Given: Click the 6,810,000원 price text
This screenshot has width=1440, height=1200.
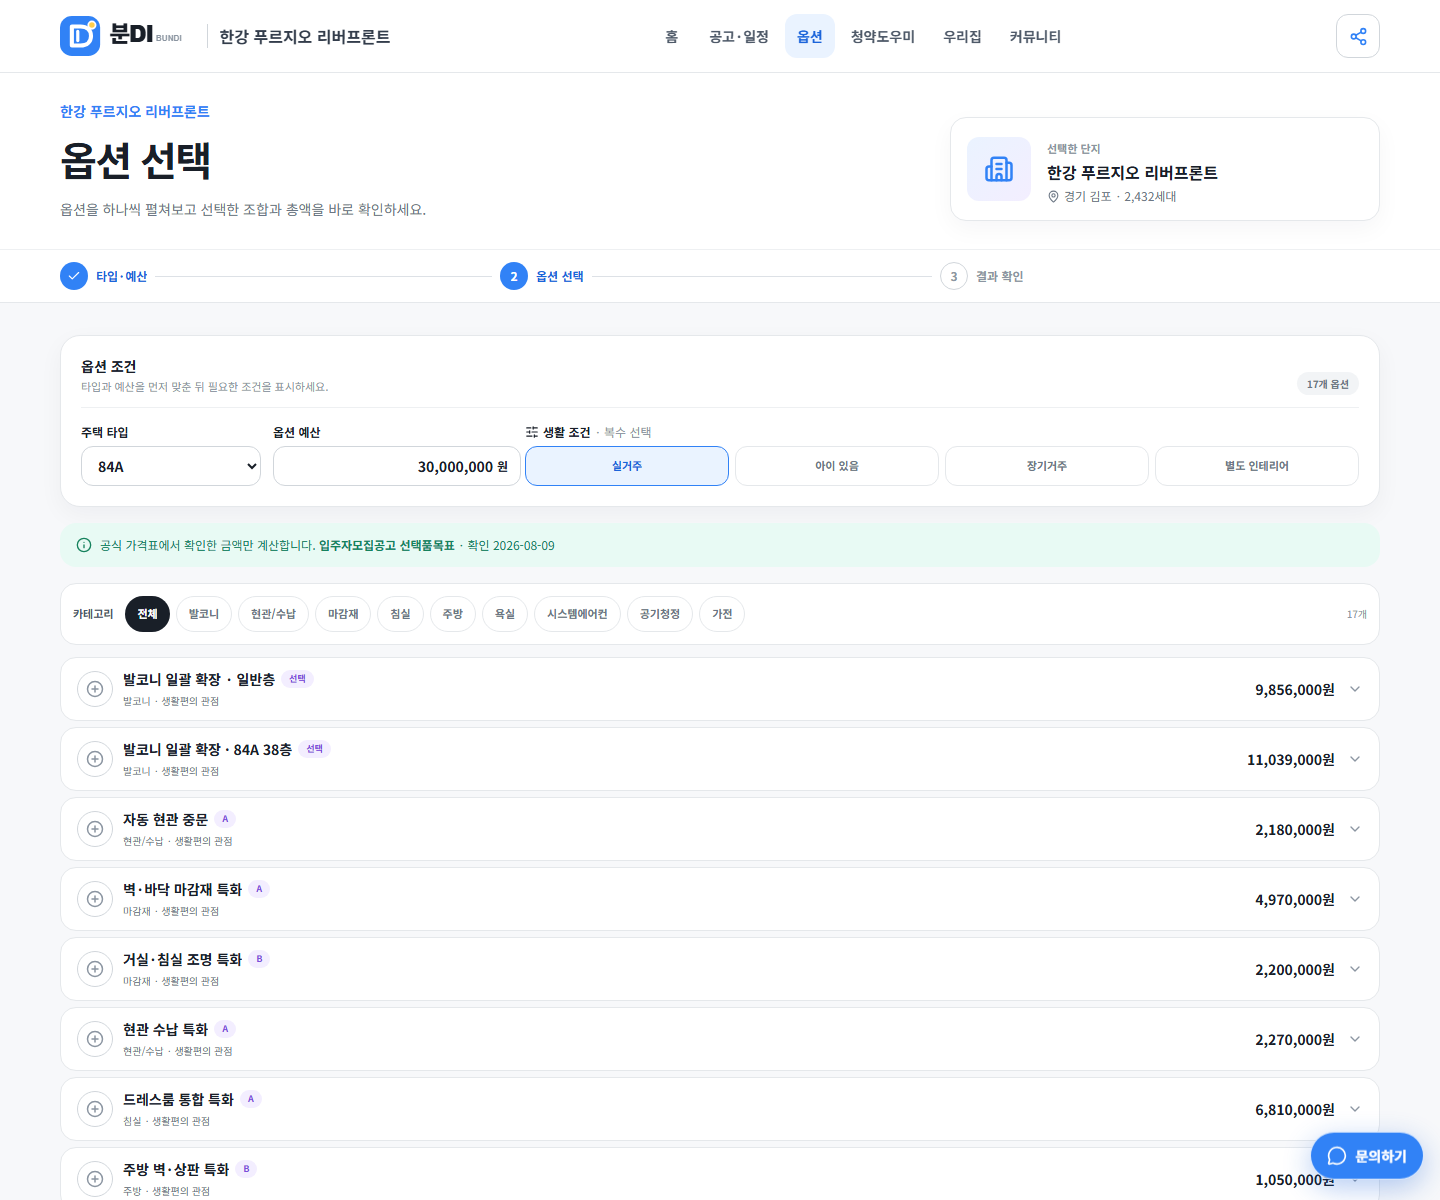Looking at the screenshot, I should click(1295, 1109).
